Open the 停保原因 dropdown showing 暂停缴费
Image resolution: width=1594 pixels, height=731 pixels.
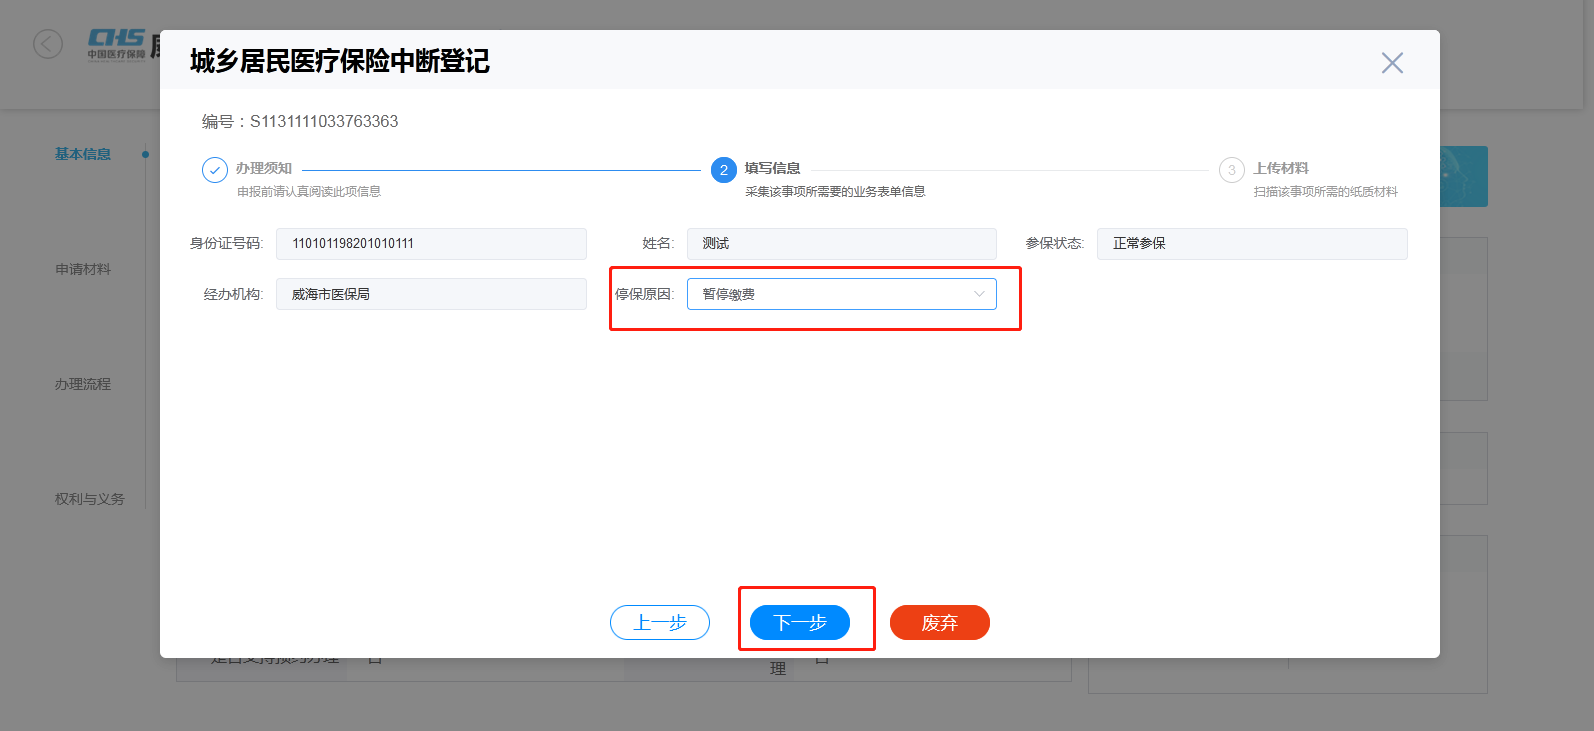pyautogui.click(x=841, y=294)
